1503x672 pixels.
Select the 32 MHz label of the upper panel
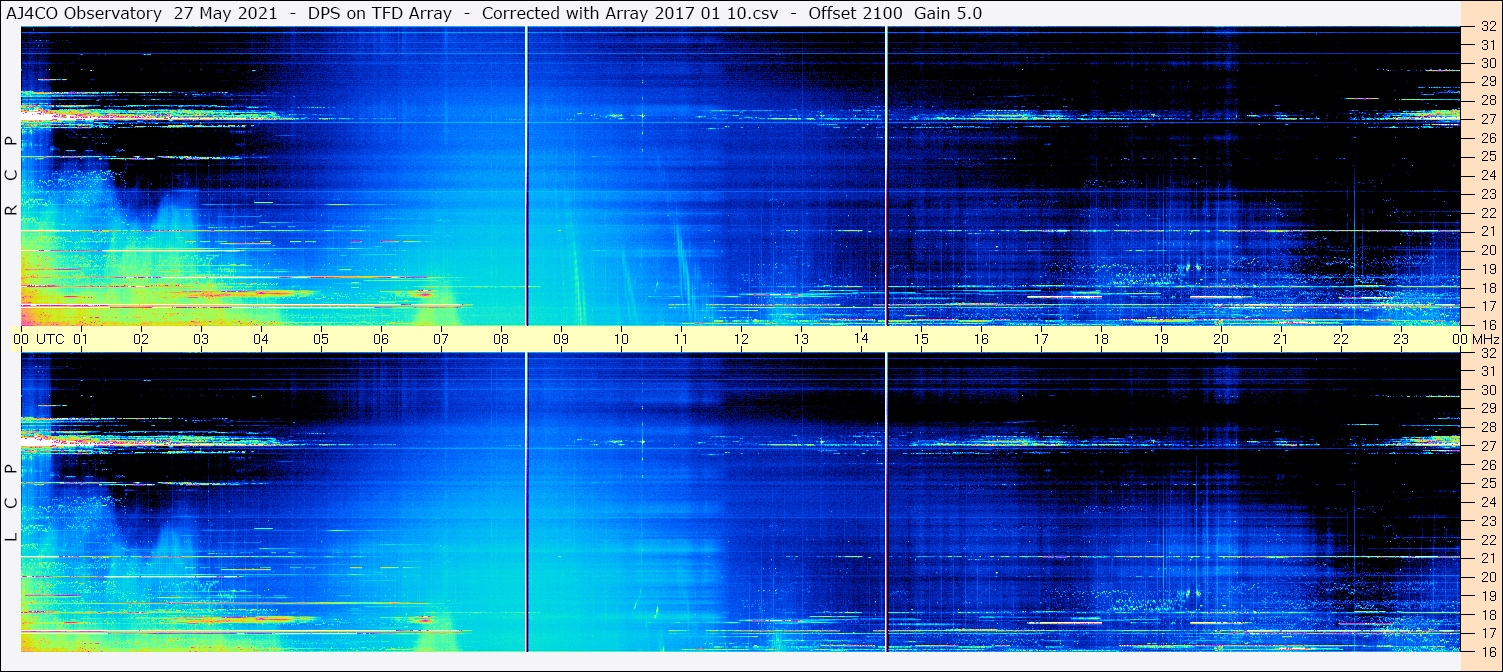point(1487,27)
